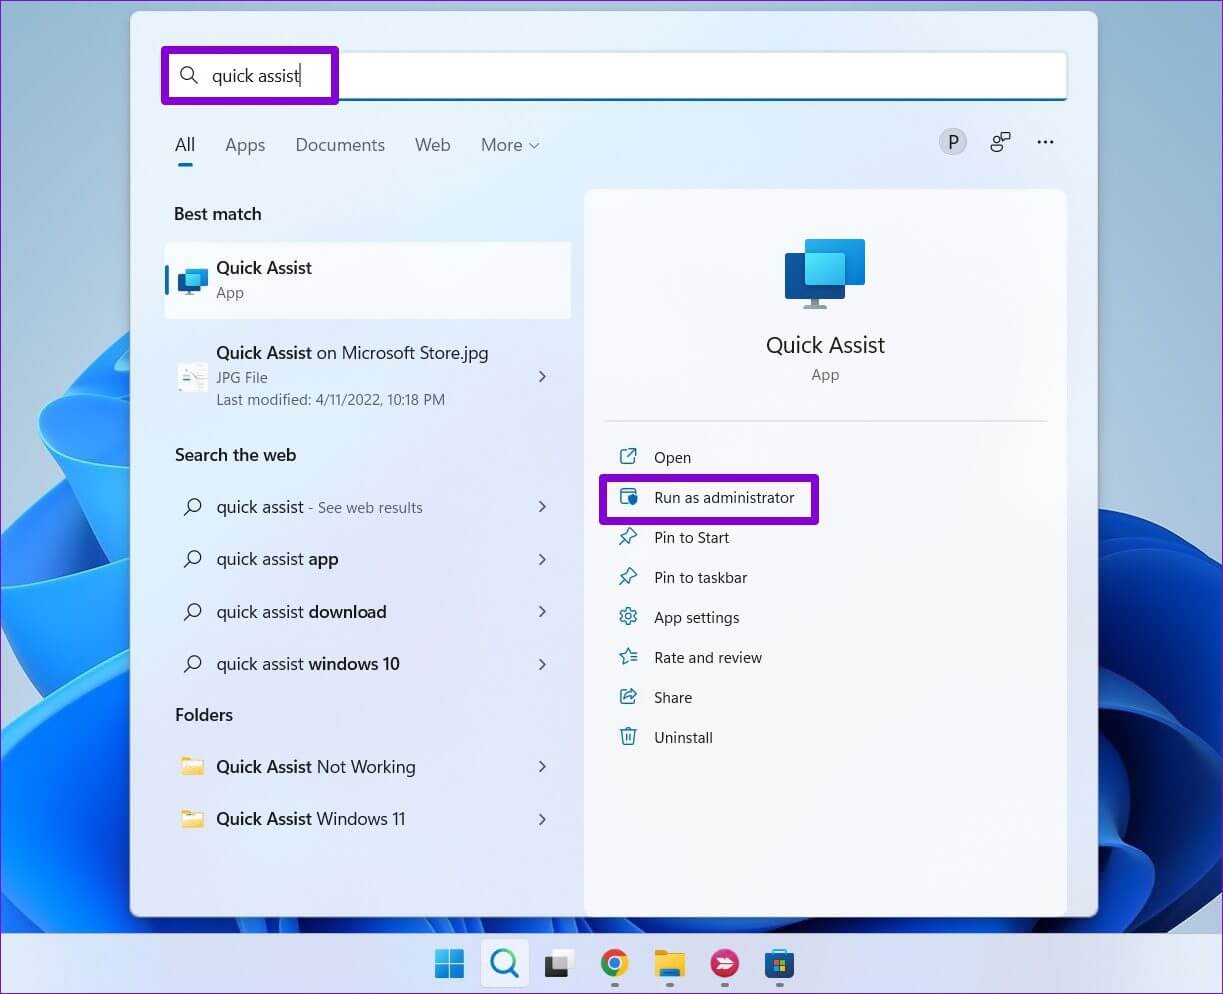The height and width of the screenshot is (994, 1223).
Task: Click the search glass icon beside 'quick assist download'
Action: pos(193,612)
